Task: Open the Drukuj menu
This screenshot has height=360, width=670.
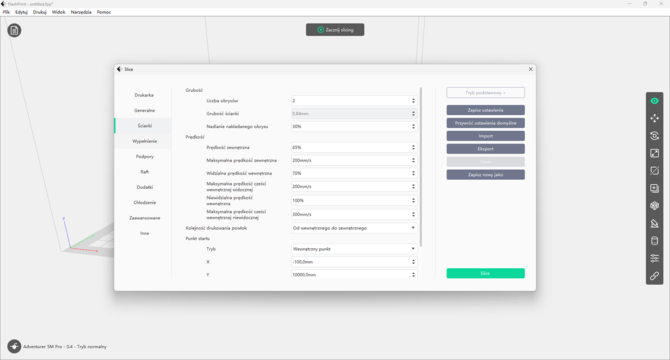Action: (40, 12)
